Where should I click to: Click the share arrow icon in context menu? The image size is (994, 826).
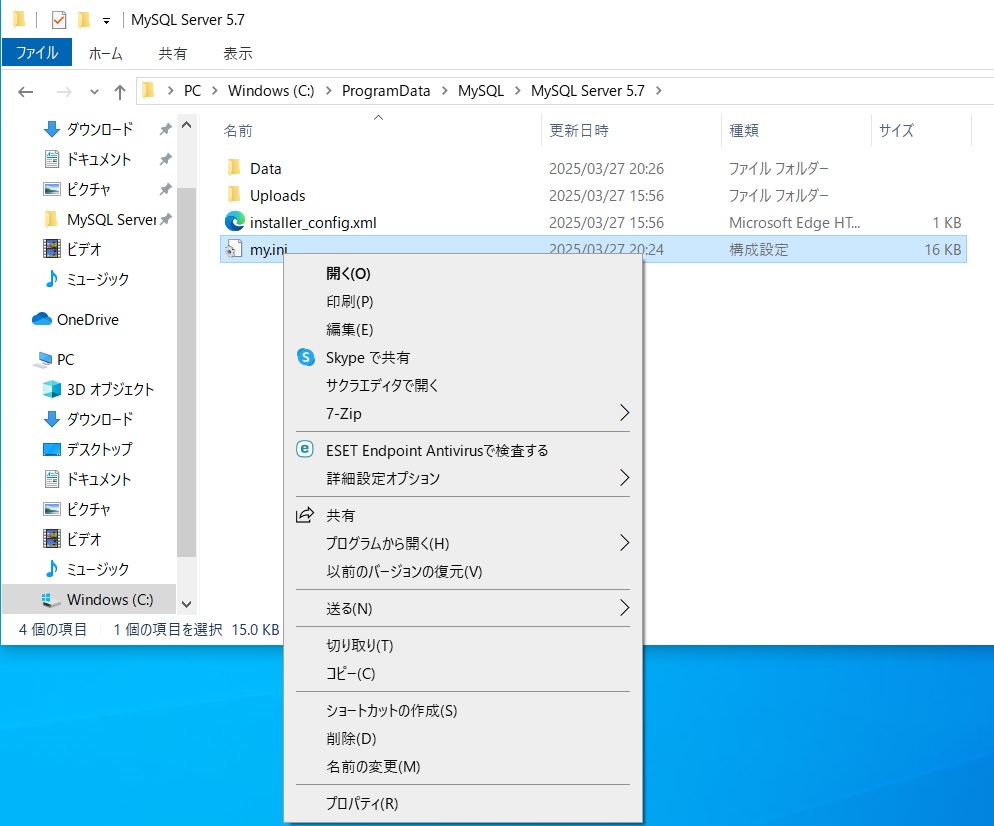[305, 515]
